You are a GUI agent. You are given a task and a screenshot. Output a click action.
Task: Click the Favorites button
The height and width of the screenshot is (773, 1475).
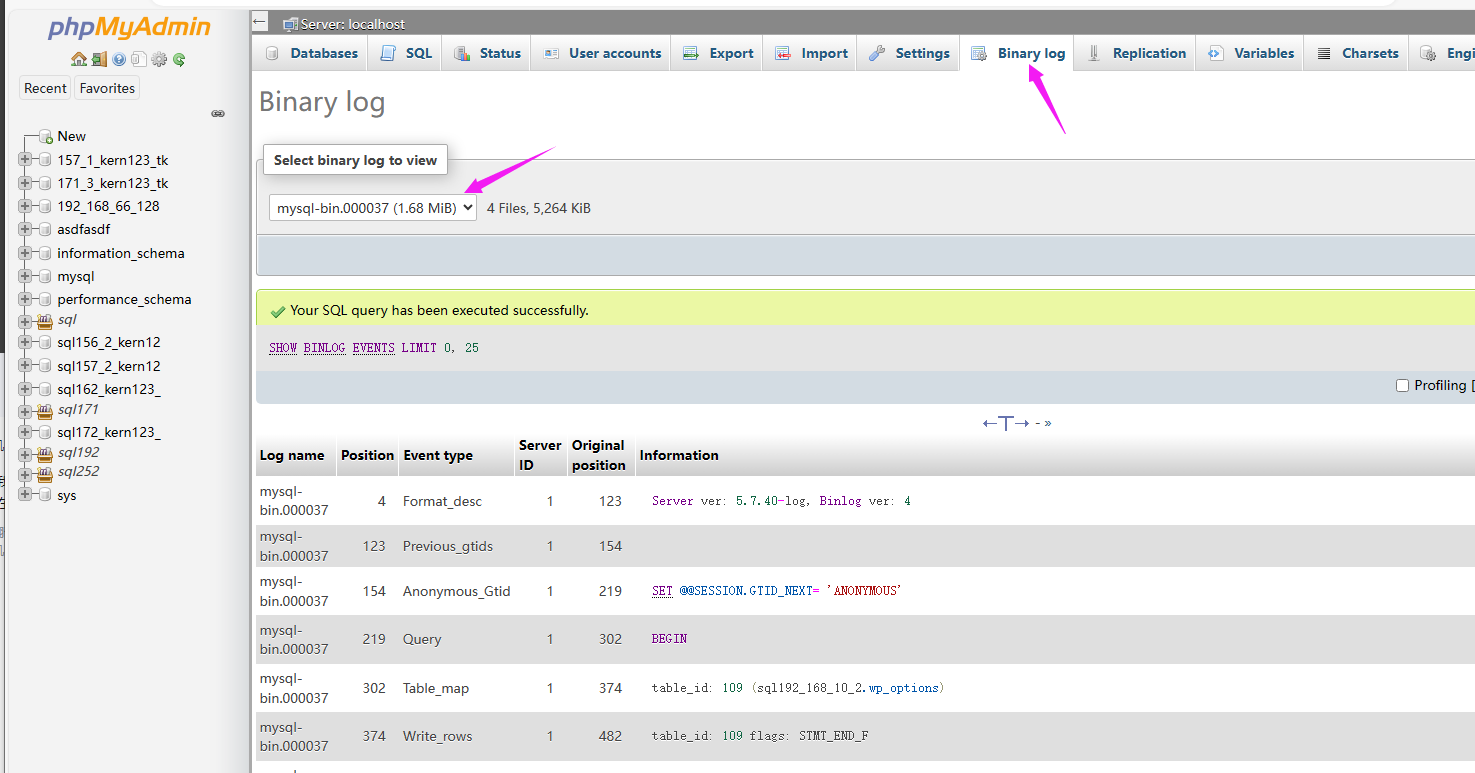click(107, 88)
